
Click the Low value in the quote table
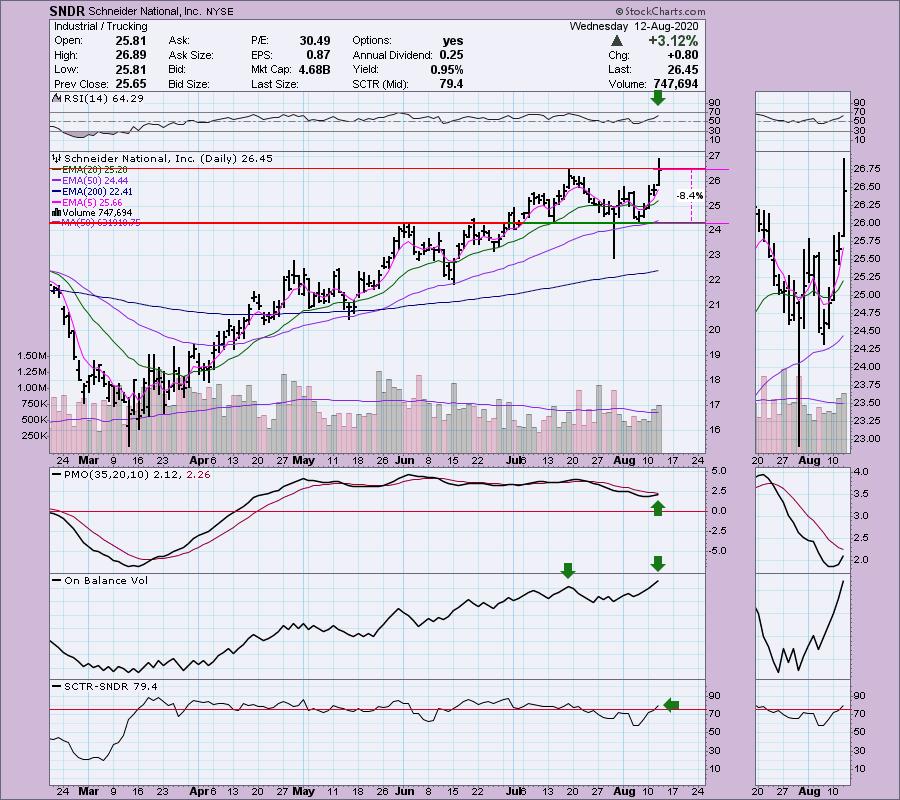(x=131, y=69)
